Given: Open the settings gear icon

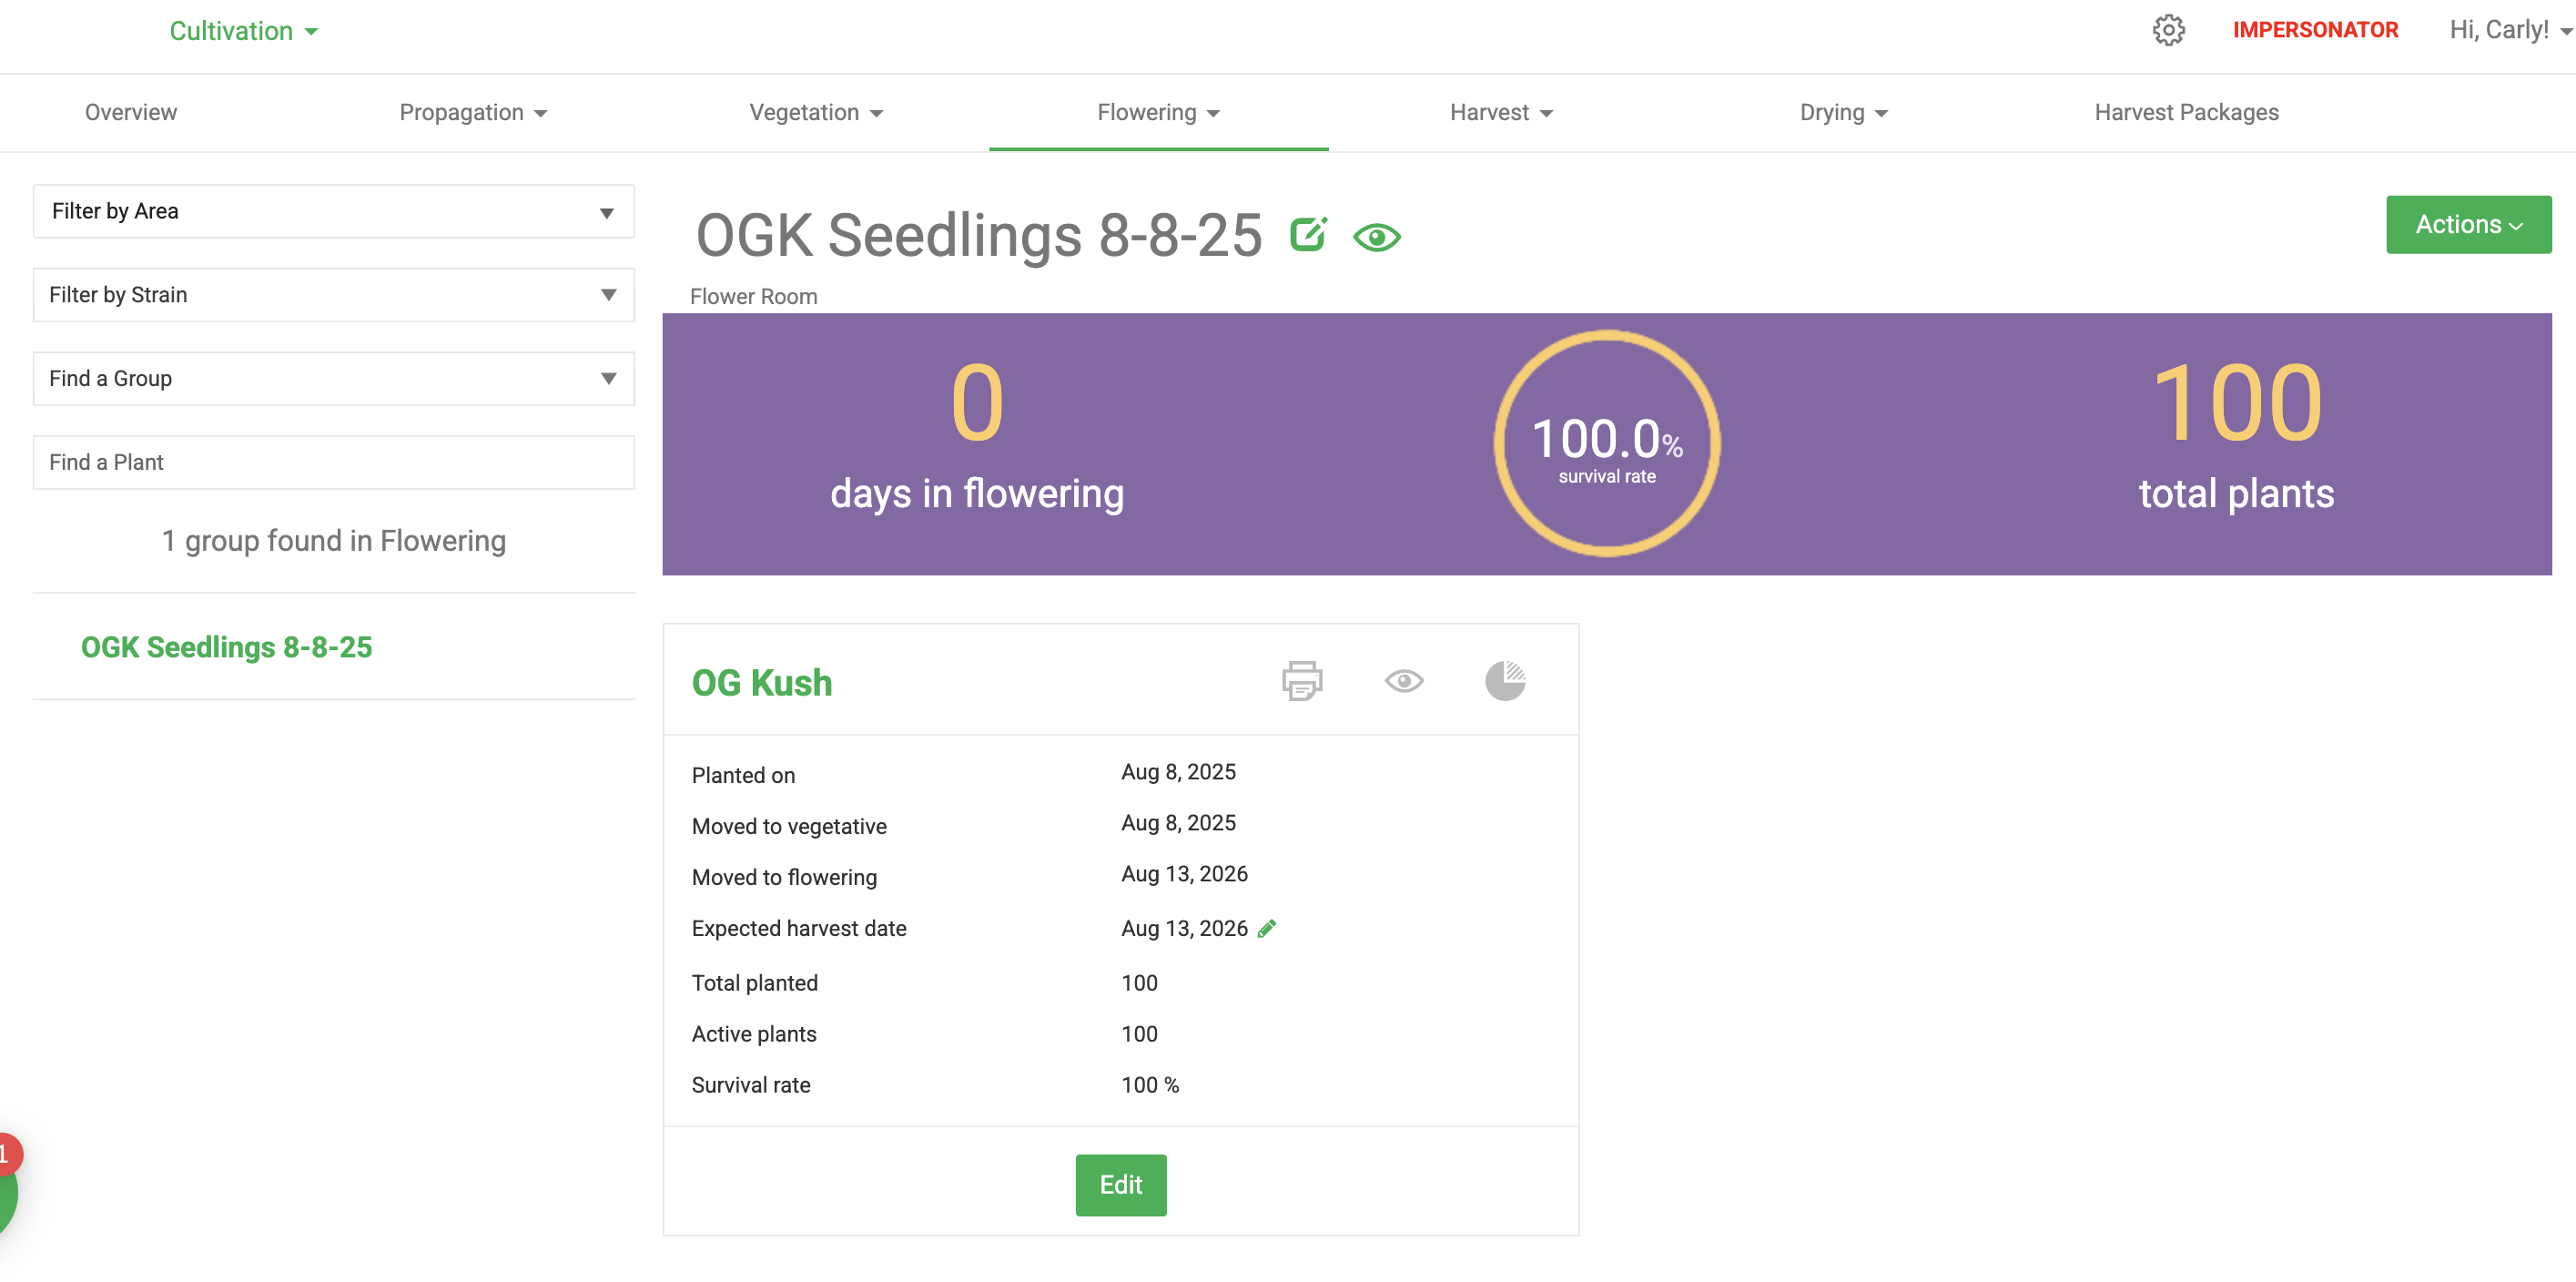Looking at the screenshot, I should (2168, 30).
